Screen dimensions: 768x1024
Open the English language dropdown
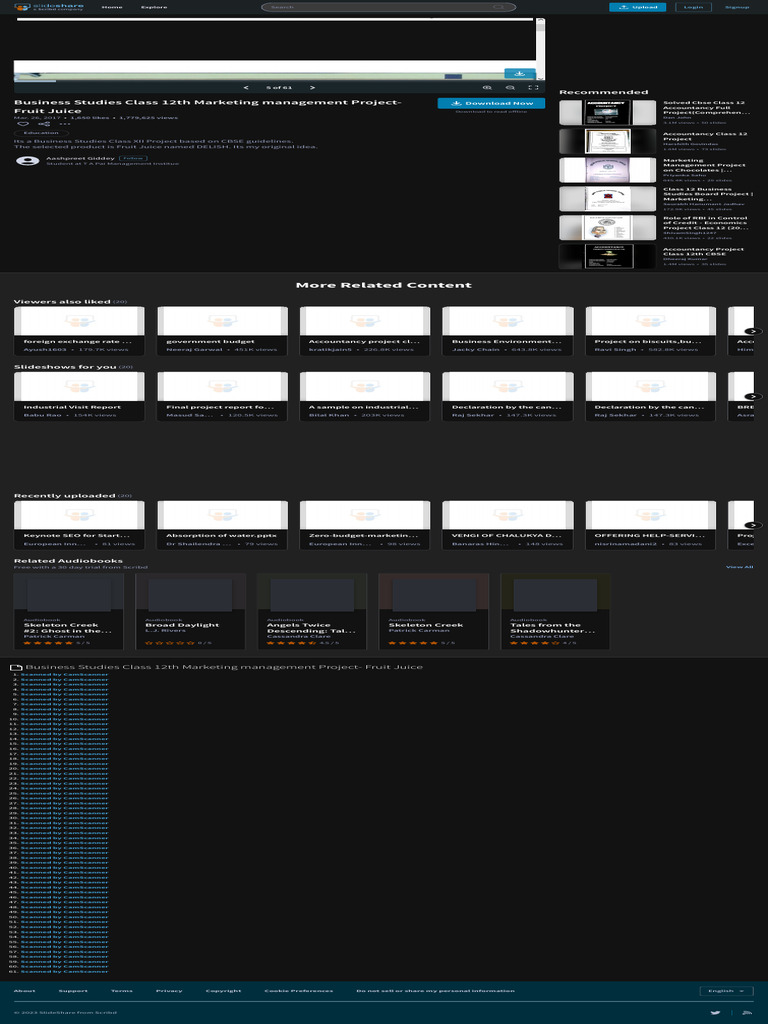coord(726,991)
